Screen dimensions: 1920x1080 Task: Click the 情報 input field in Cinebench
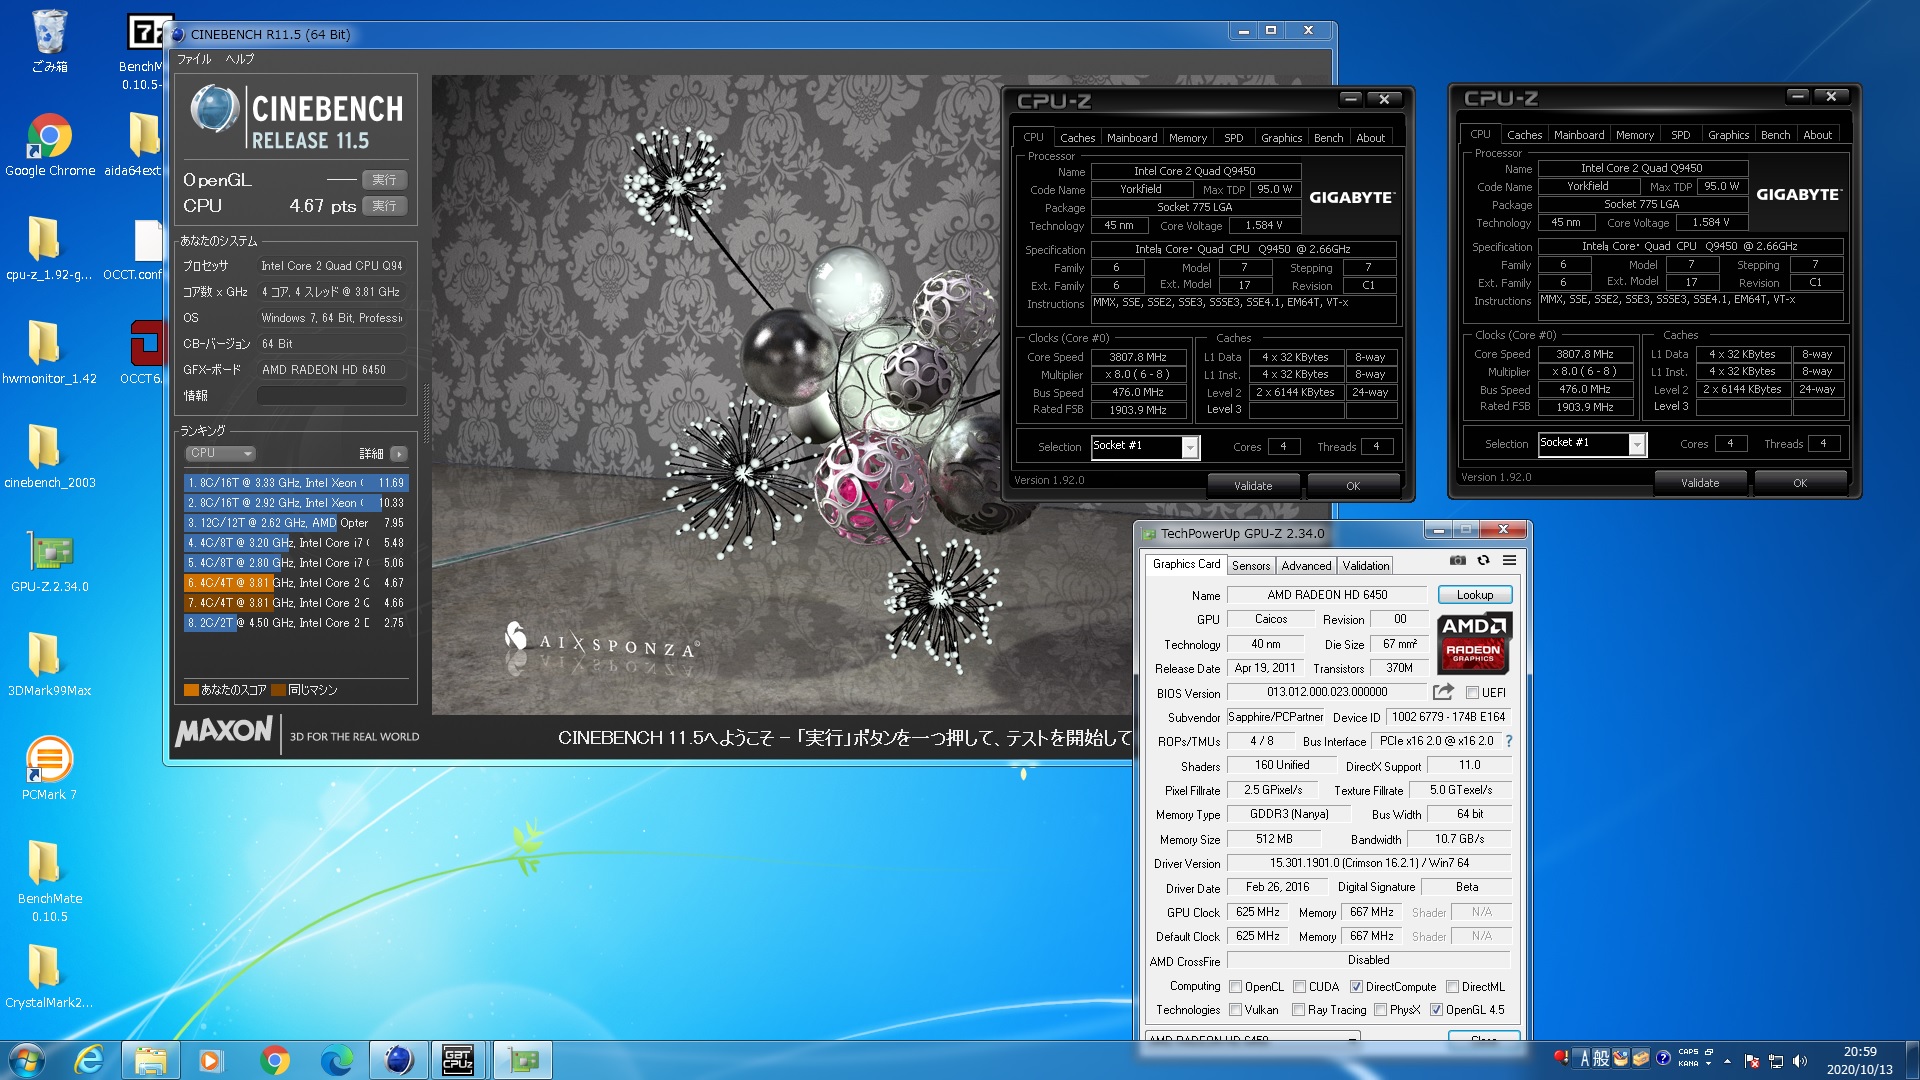pyautogui.click(x=332, y=396)
